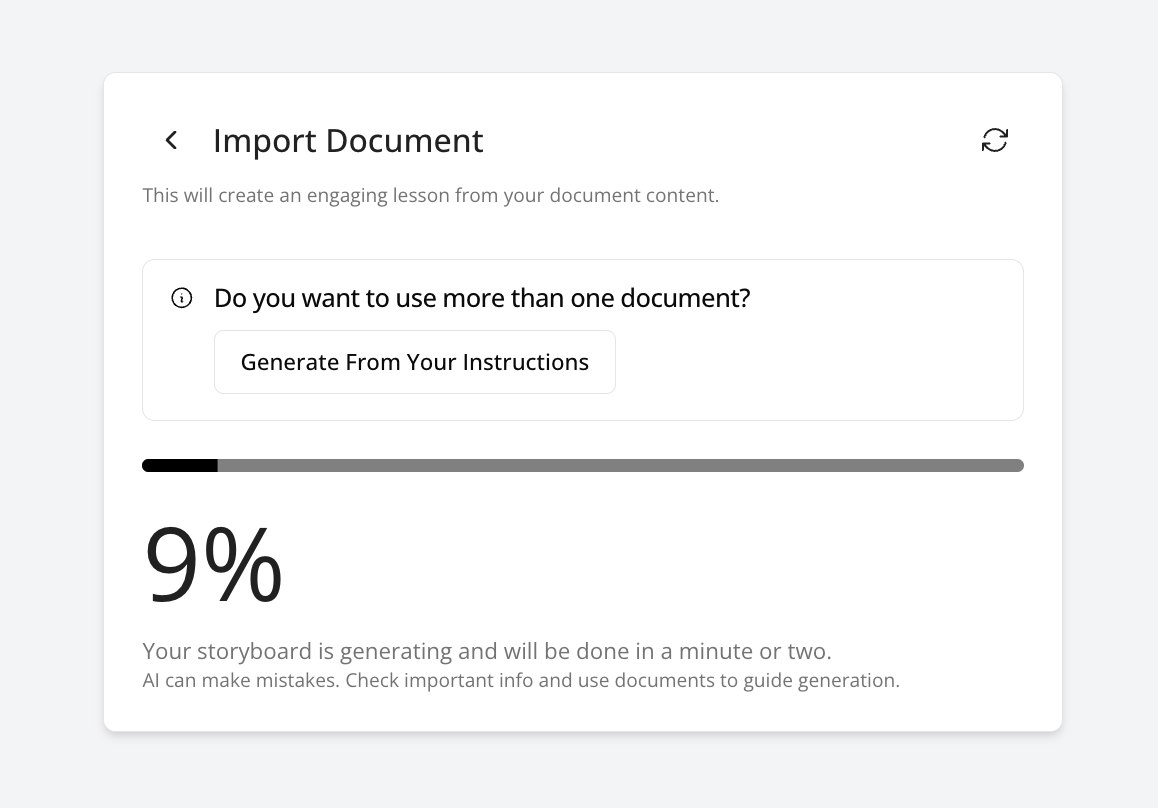Return to previous screen via back arrow
This screenshot has width=1158, height=808.
171,140
